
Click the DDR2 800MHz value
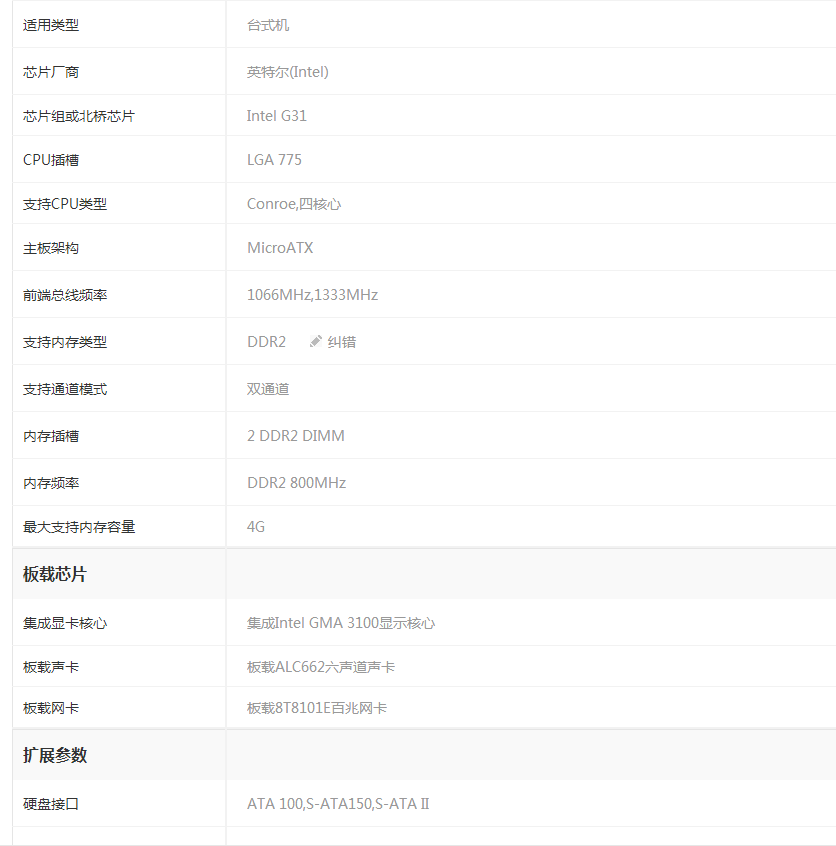(x=297, y=483)
